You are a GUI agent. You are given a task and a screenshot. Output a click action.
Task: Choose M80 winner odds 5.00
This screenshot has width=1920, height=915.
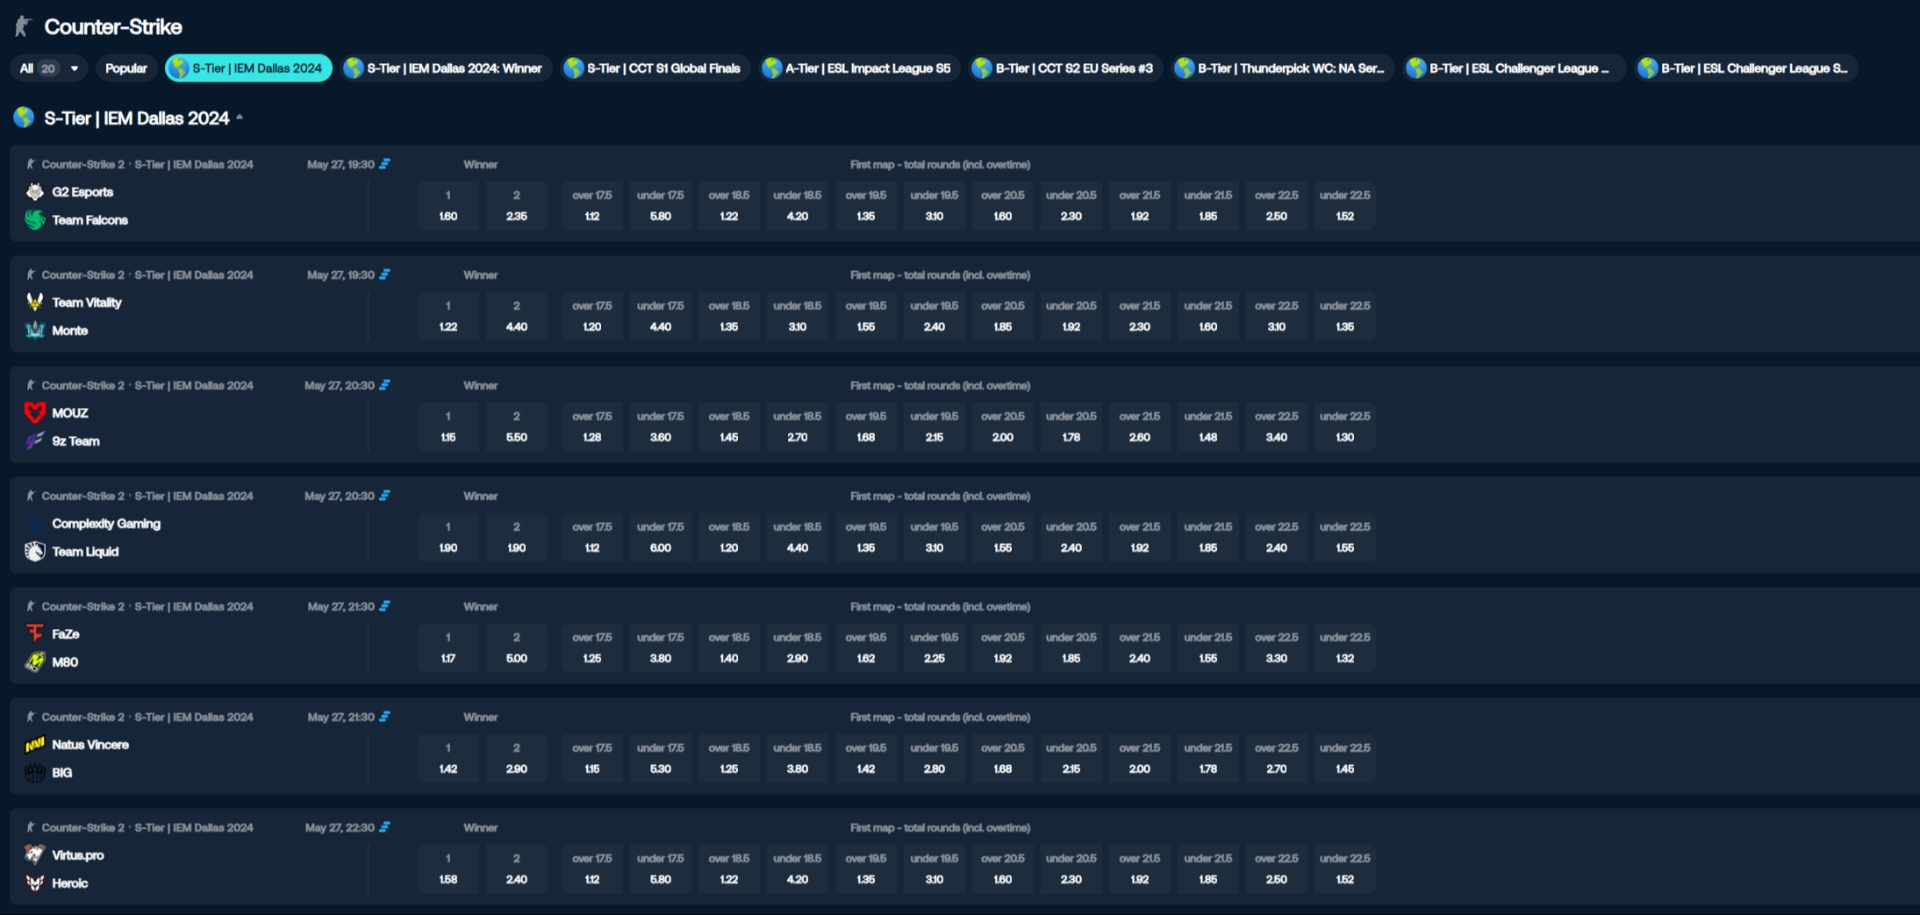coord(516,648)
